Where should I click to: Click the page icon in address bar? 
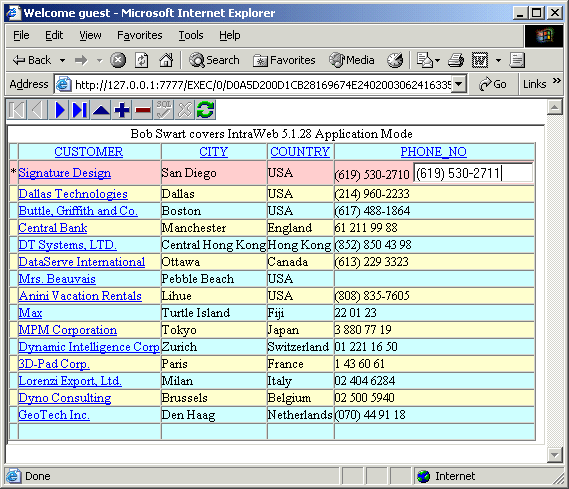coord(63,84)
